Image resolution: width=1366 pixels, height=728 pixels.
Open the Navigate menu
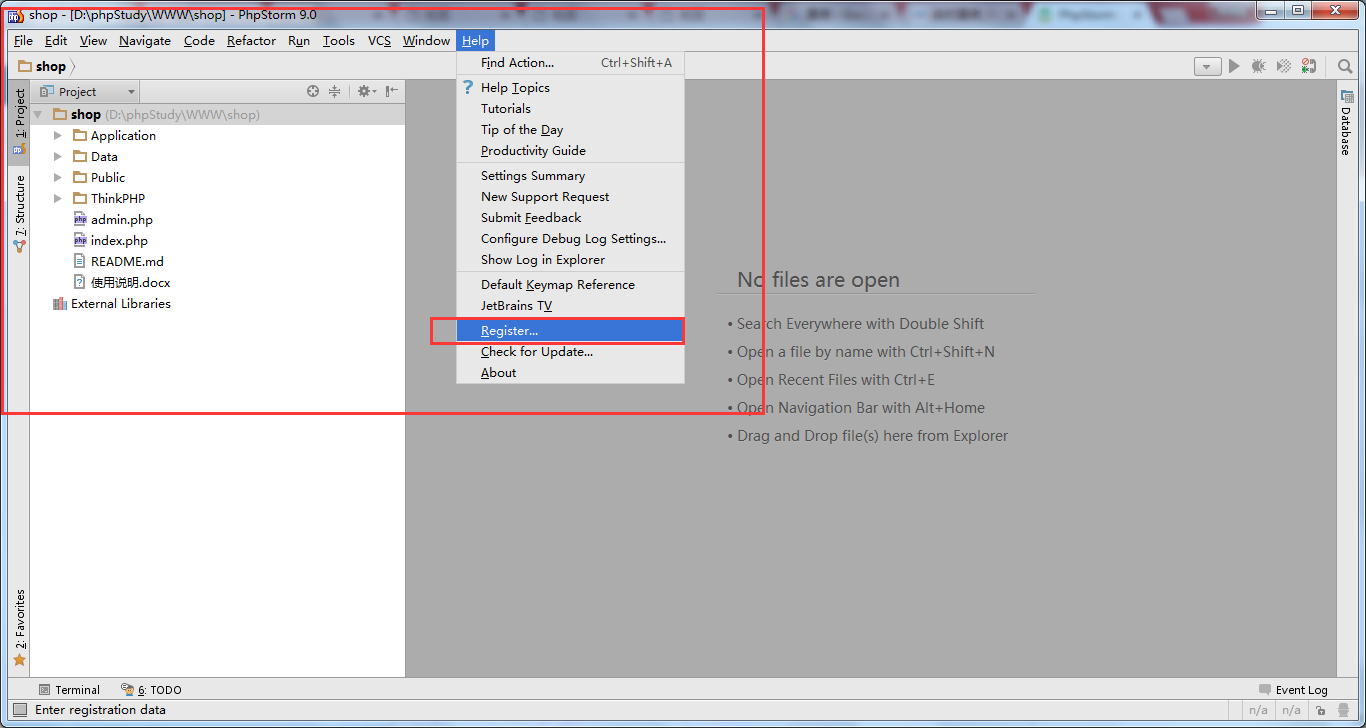145,40
